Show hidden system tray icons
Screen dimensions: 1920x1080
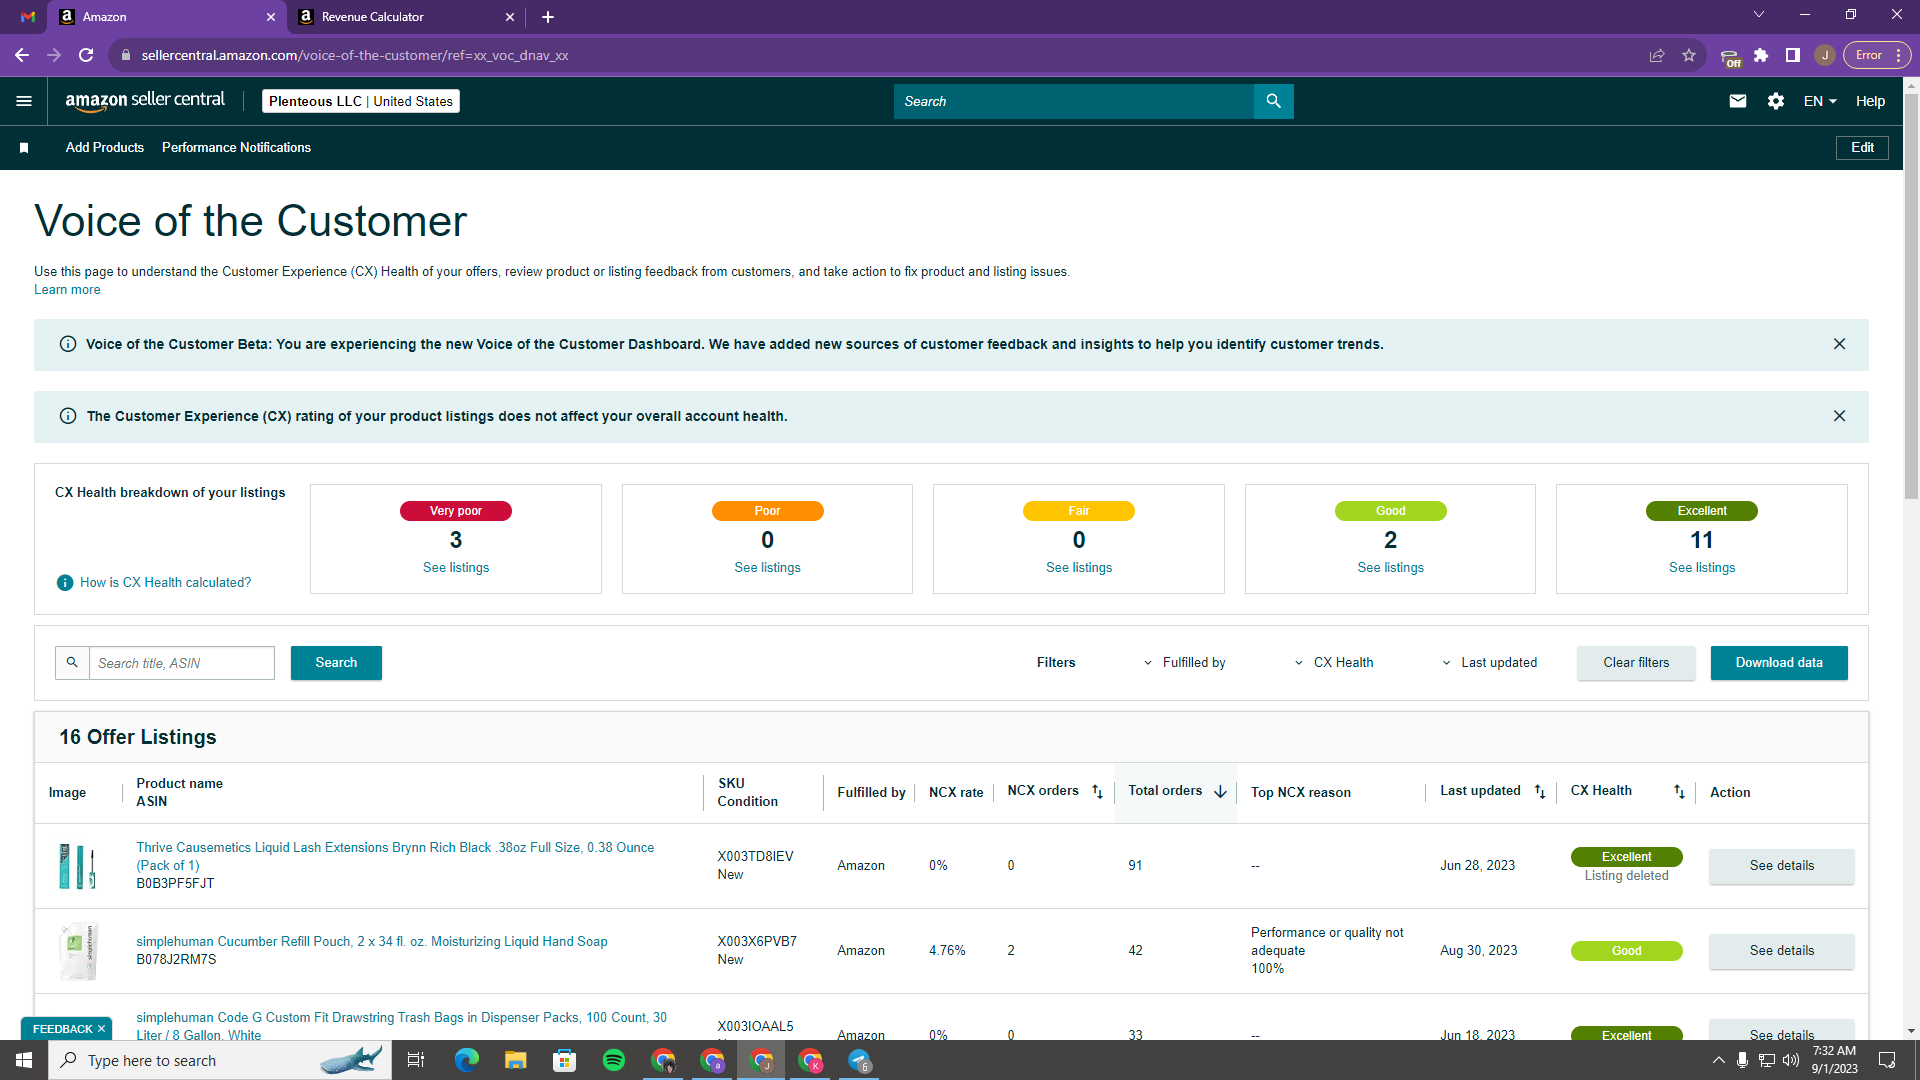(x=1719, y=1060)
